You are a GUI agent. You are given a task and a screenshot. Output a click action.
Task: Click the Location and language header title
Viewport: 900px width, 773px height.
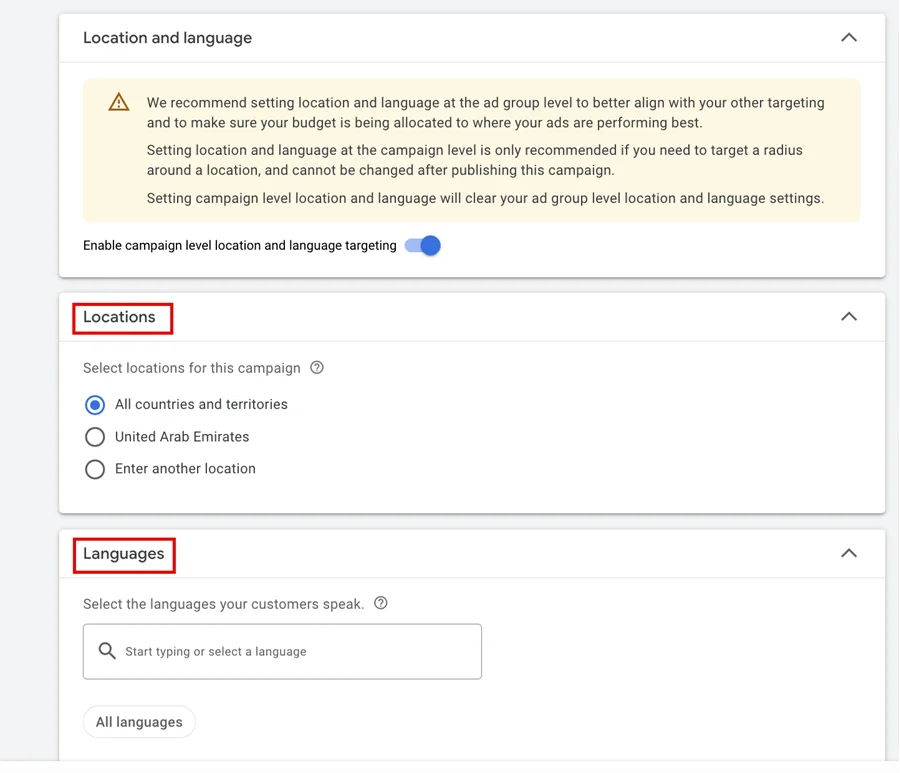coord(168,38)
